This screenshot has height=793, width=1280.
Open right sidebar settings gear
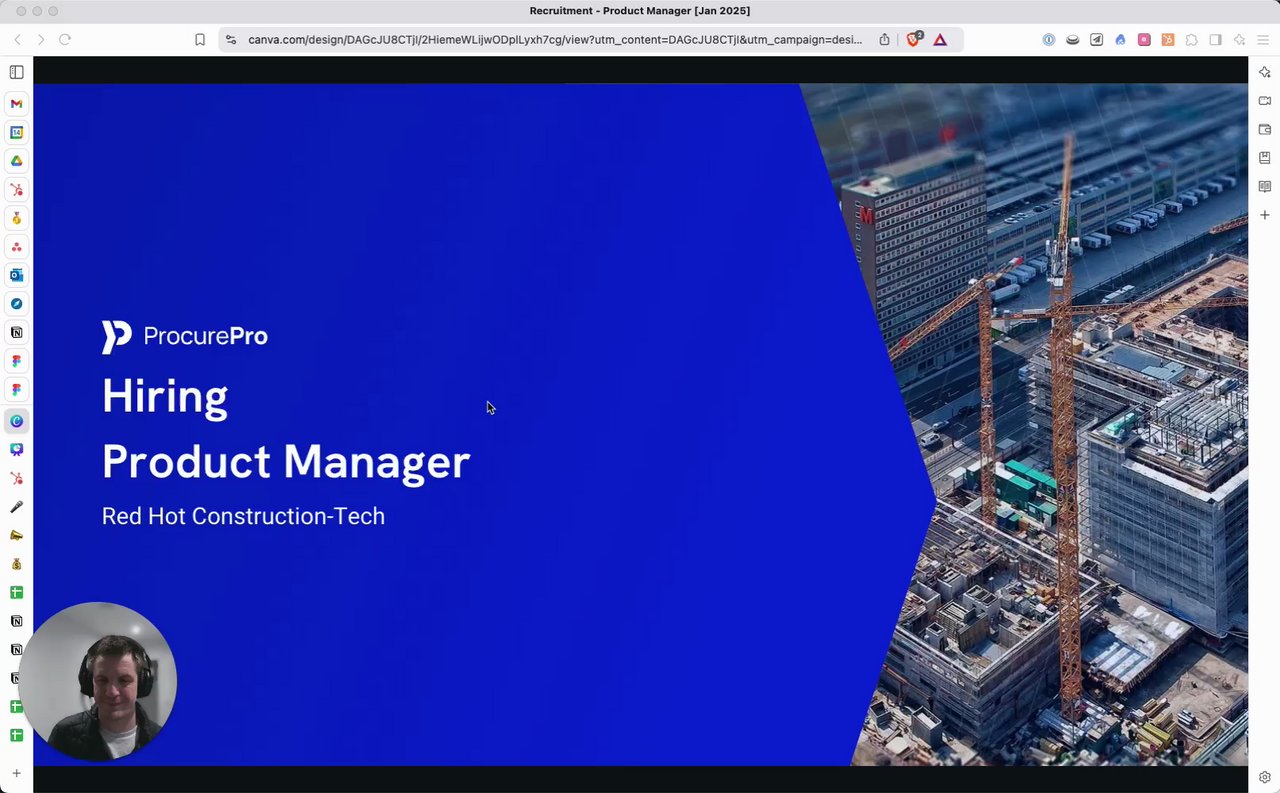(1265, 777)
